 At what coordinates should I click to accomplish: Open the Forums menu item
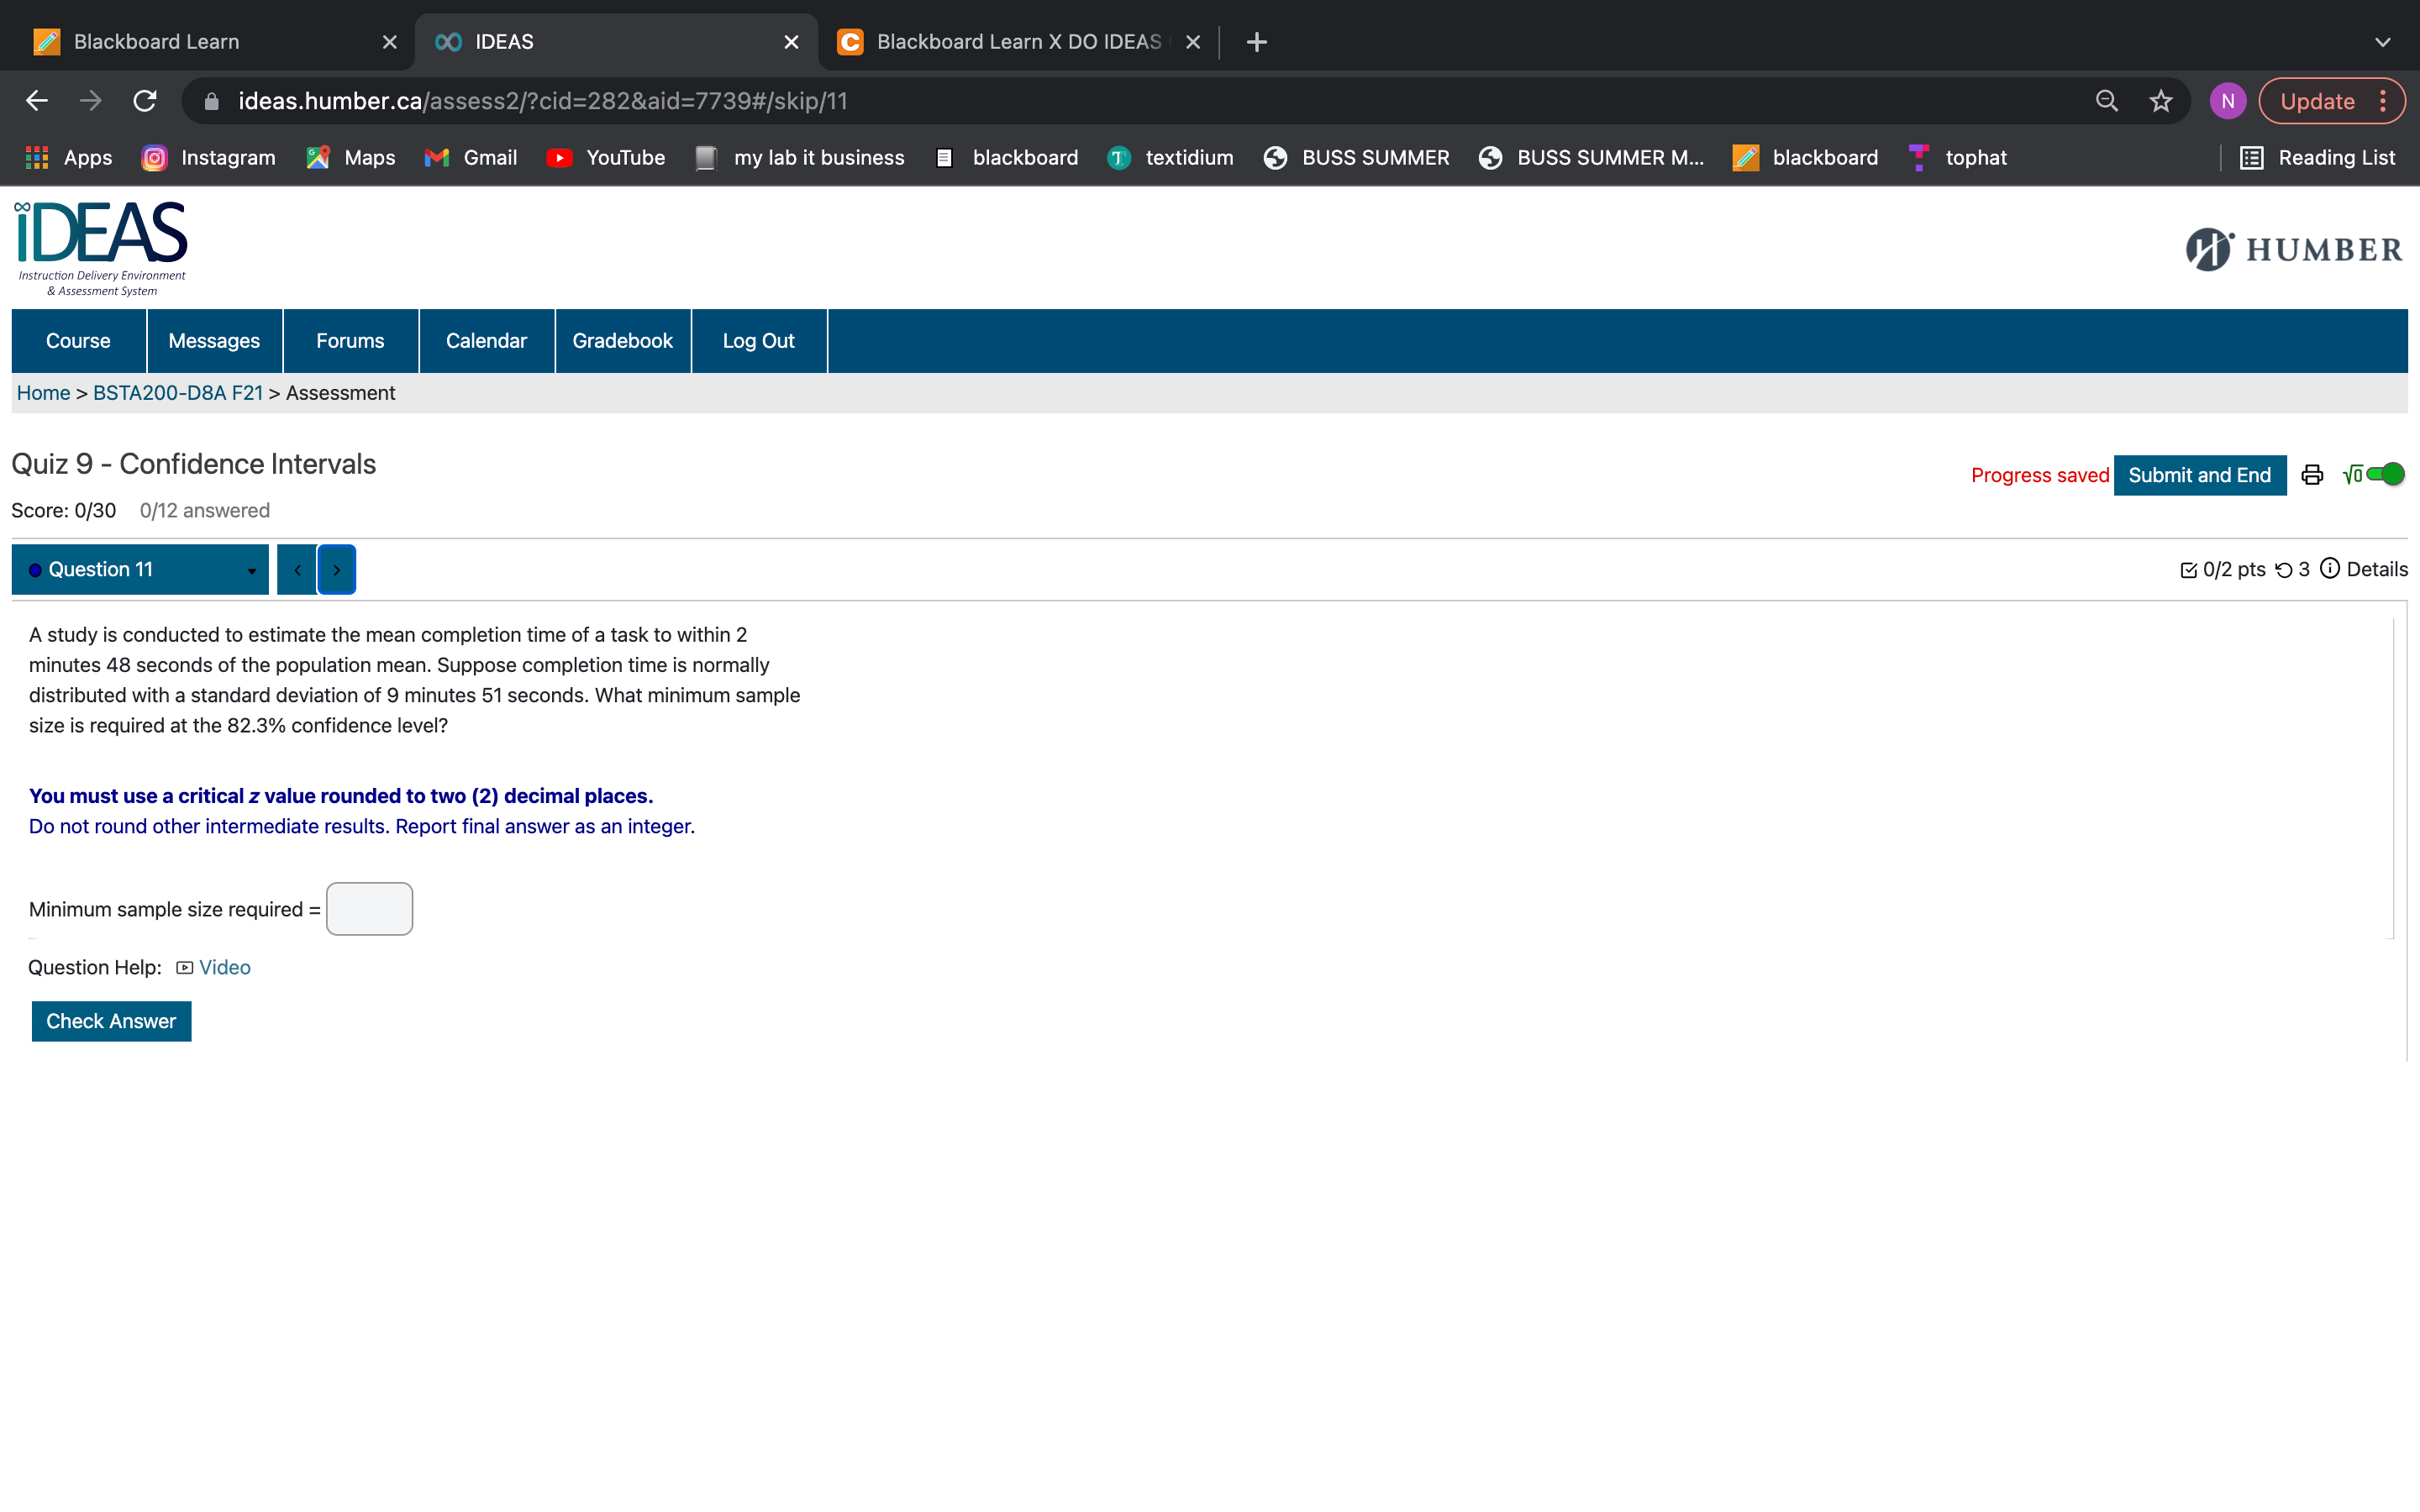click(x=350, y=341)
